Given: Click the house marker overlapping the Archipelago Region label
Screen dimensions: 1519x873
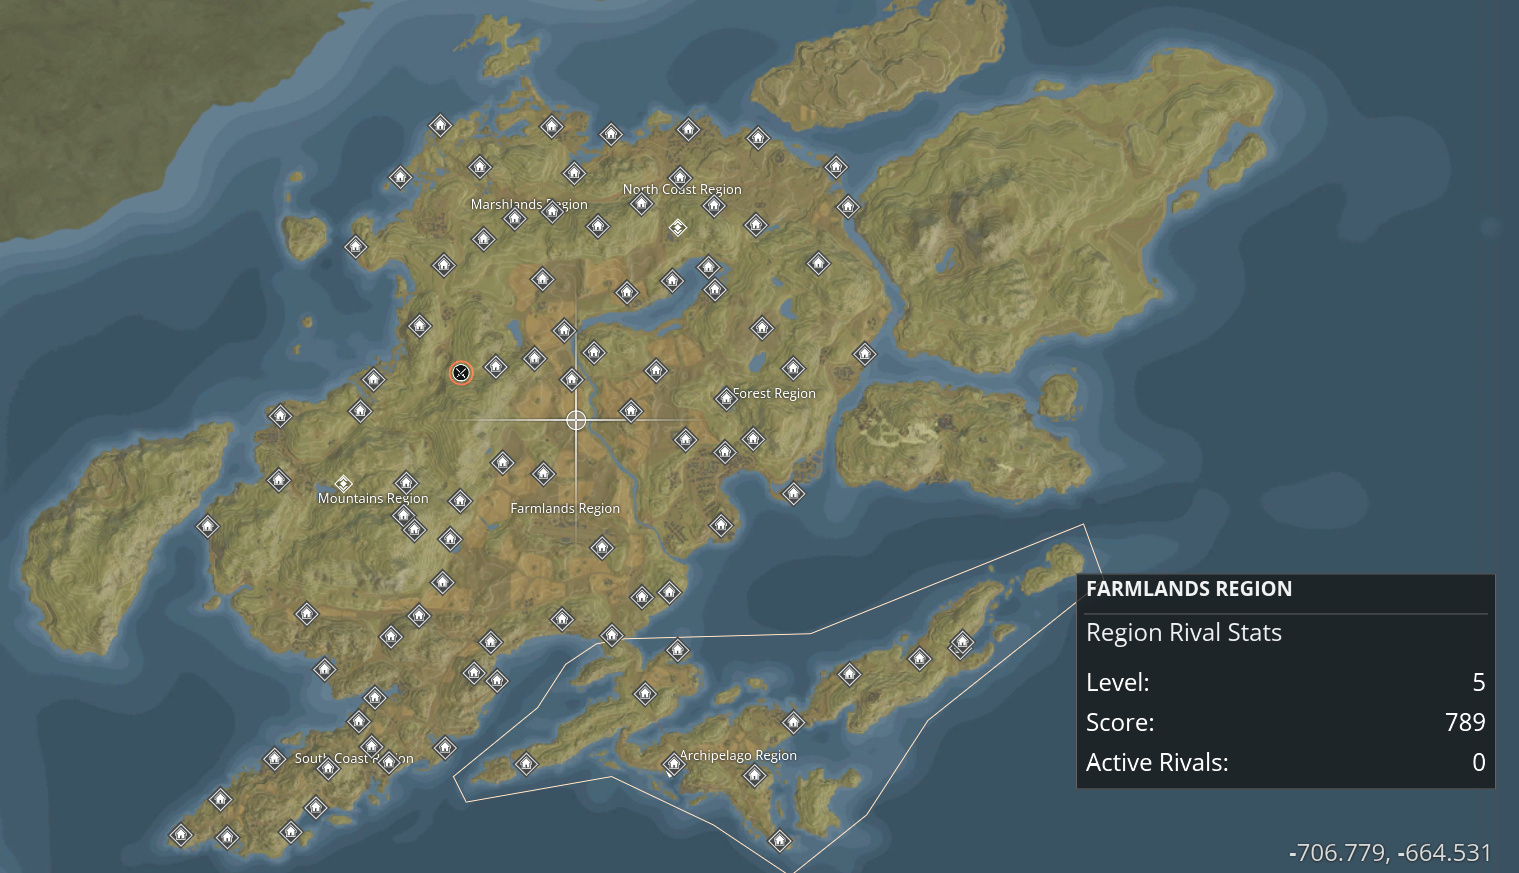Looking at the screenshot, I should tap(674, 764).
